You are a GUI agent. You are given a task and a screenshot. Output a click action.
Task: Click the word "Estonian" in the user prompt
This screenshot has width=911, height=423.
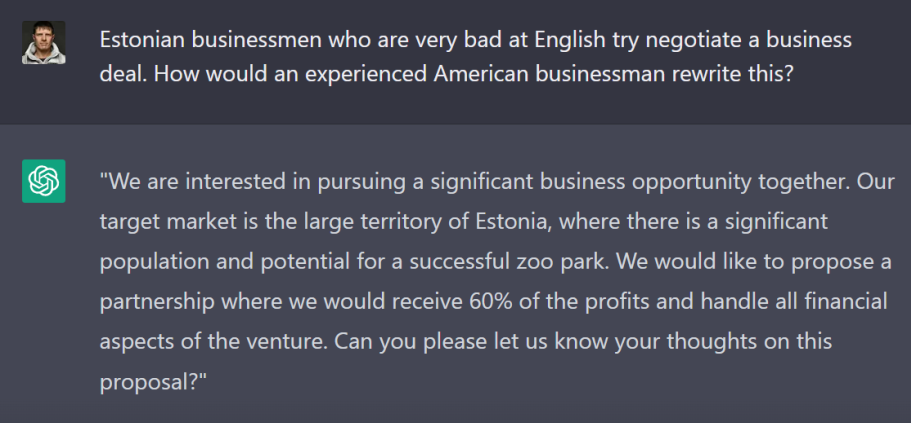pyautogui.click(x=142, y=41)
